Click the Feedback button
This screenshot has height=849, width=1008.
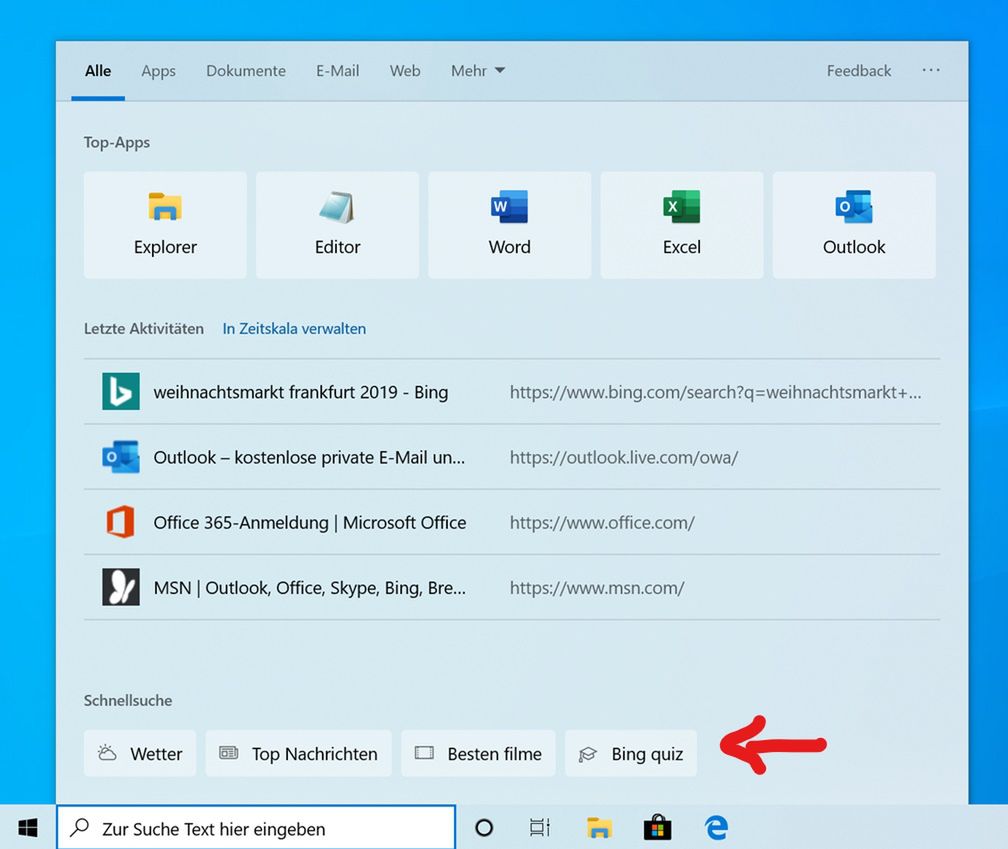click(x=859, y=71)
